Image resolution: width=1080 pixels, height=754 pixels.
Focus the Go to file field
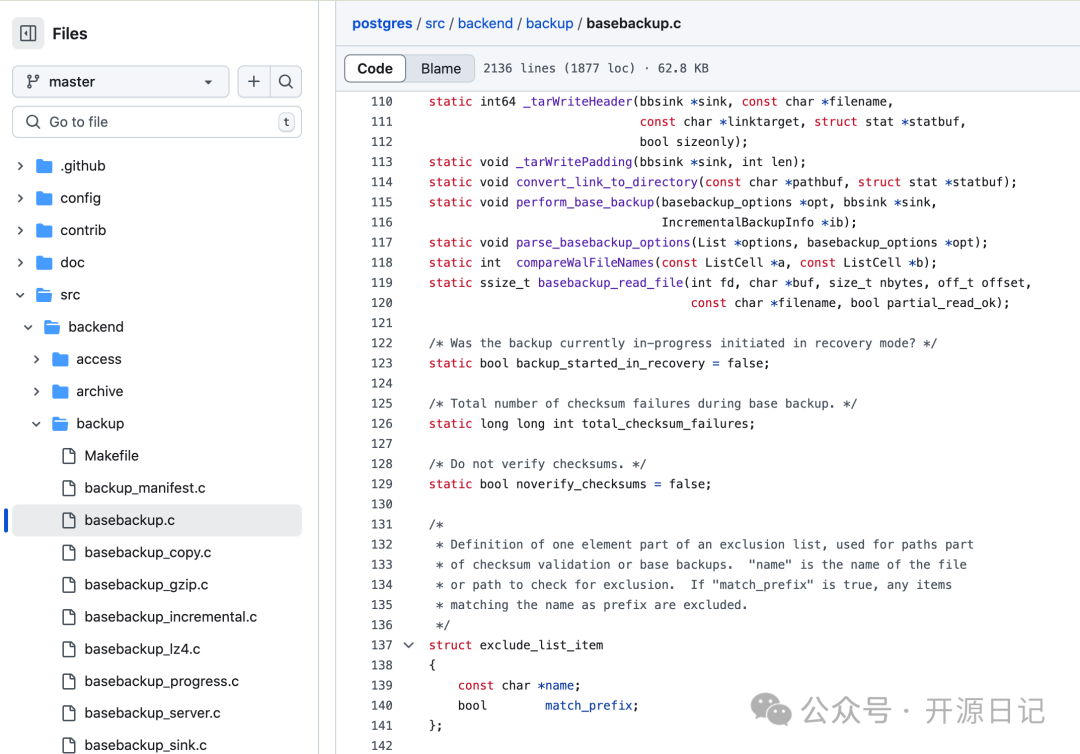[157, 122]
